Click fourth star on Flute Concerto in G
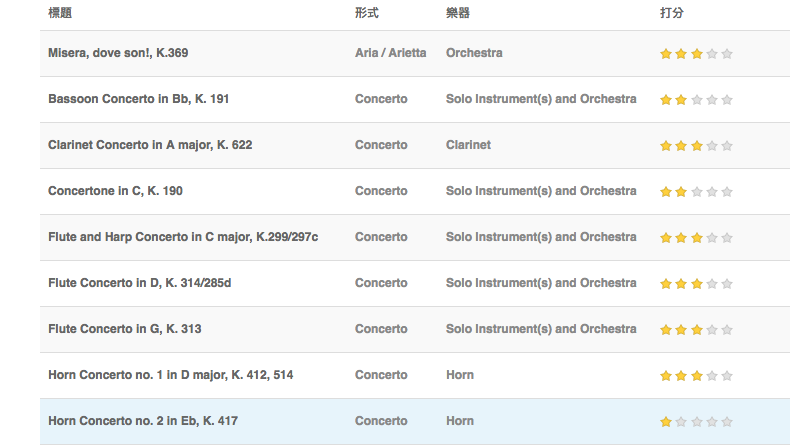 coord(712,330)
